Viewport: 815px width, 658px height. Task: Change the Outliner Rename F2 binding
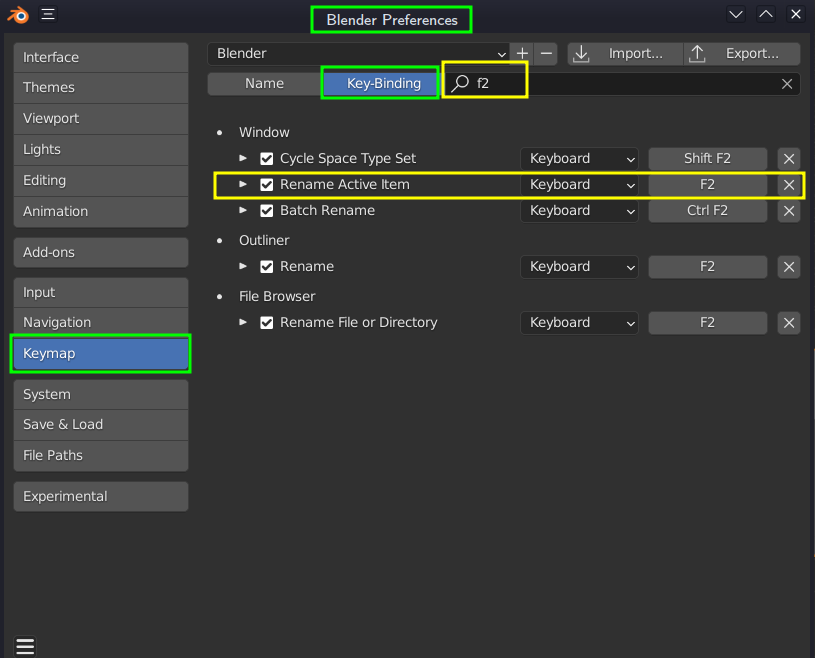click(707, 267)
